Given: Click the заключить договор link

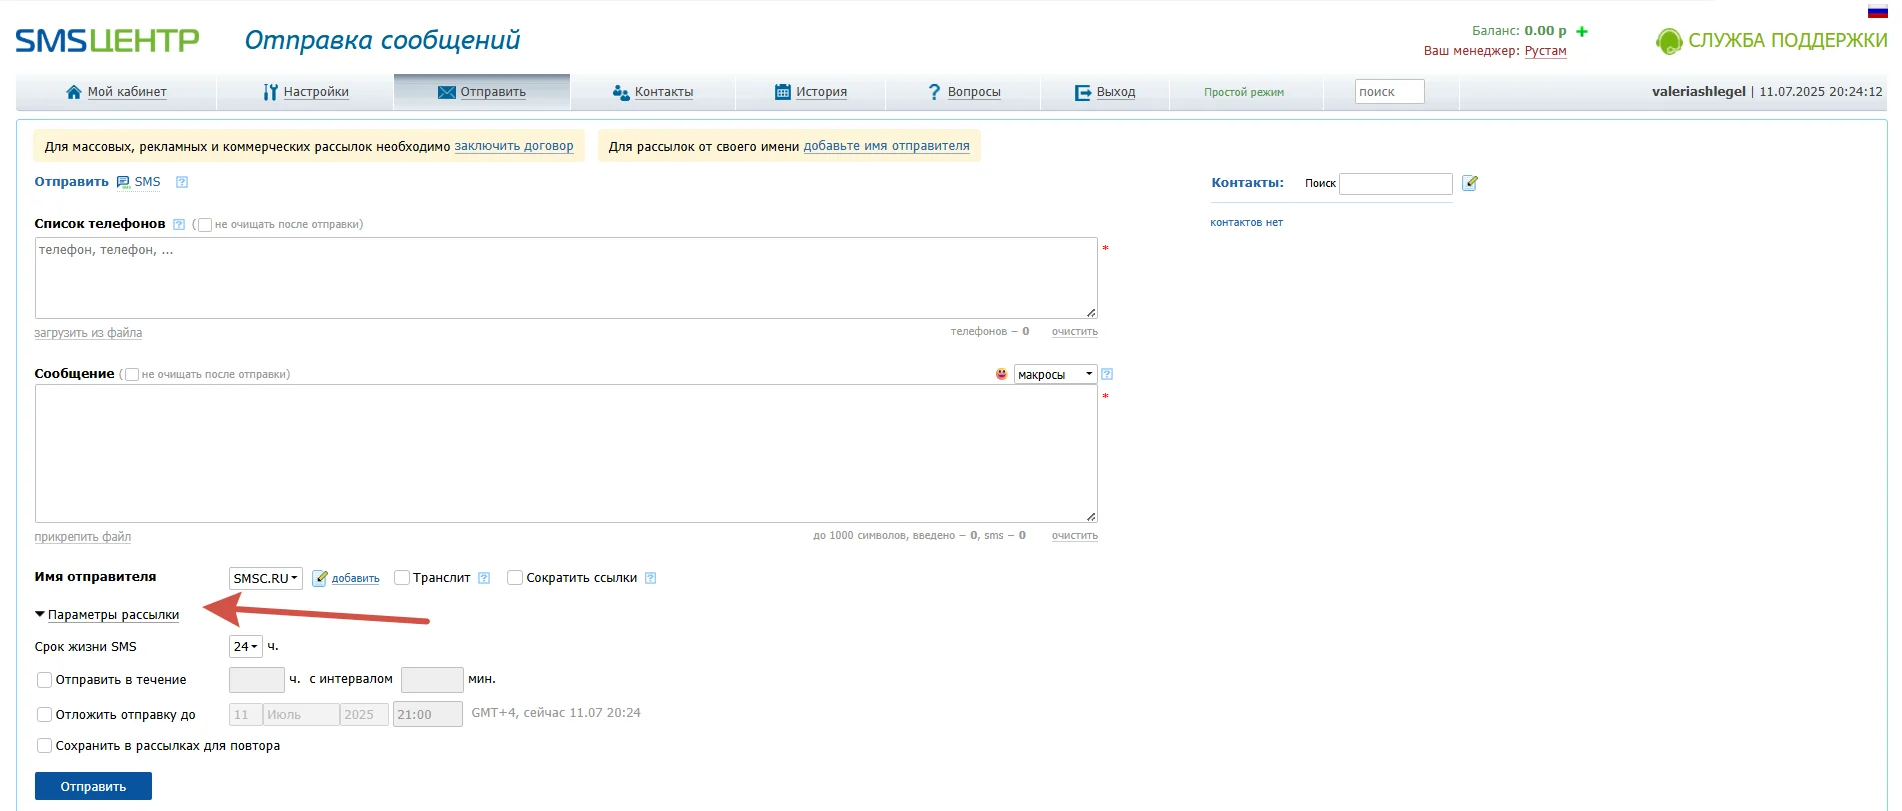Looking at the screenshot, I should [x=514, y=146].
